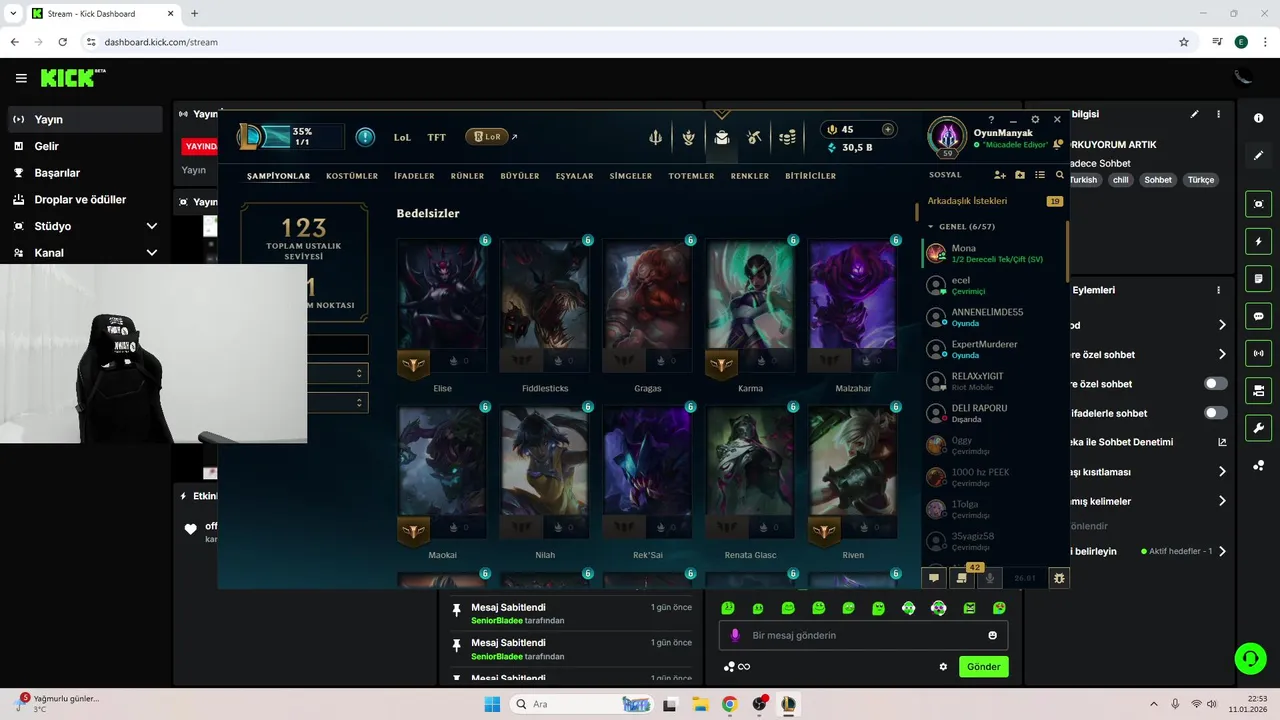Open League profile laurel emblem icon
This screenshot has width=1280, height=720.
click(689, 137)
